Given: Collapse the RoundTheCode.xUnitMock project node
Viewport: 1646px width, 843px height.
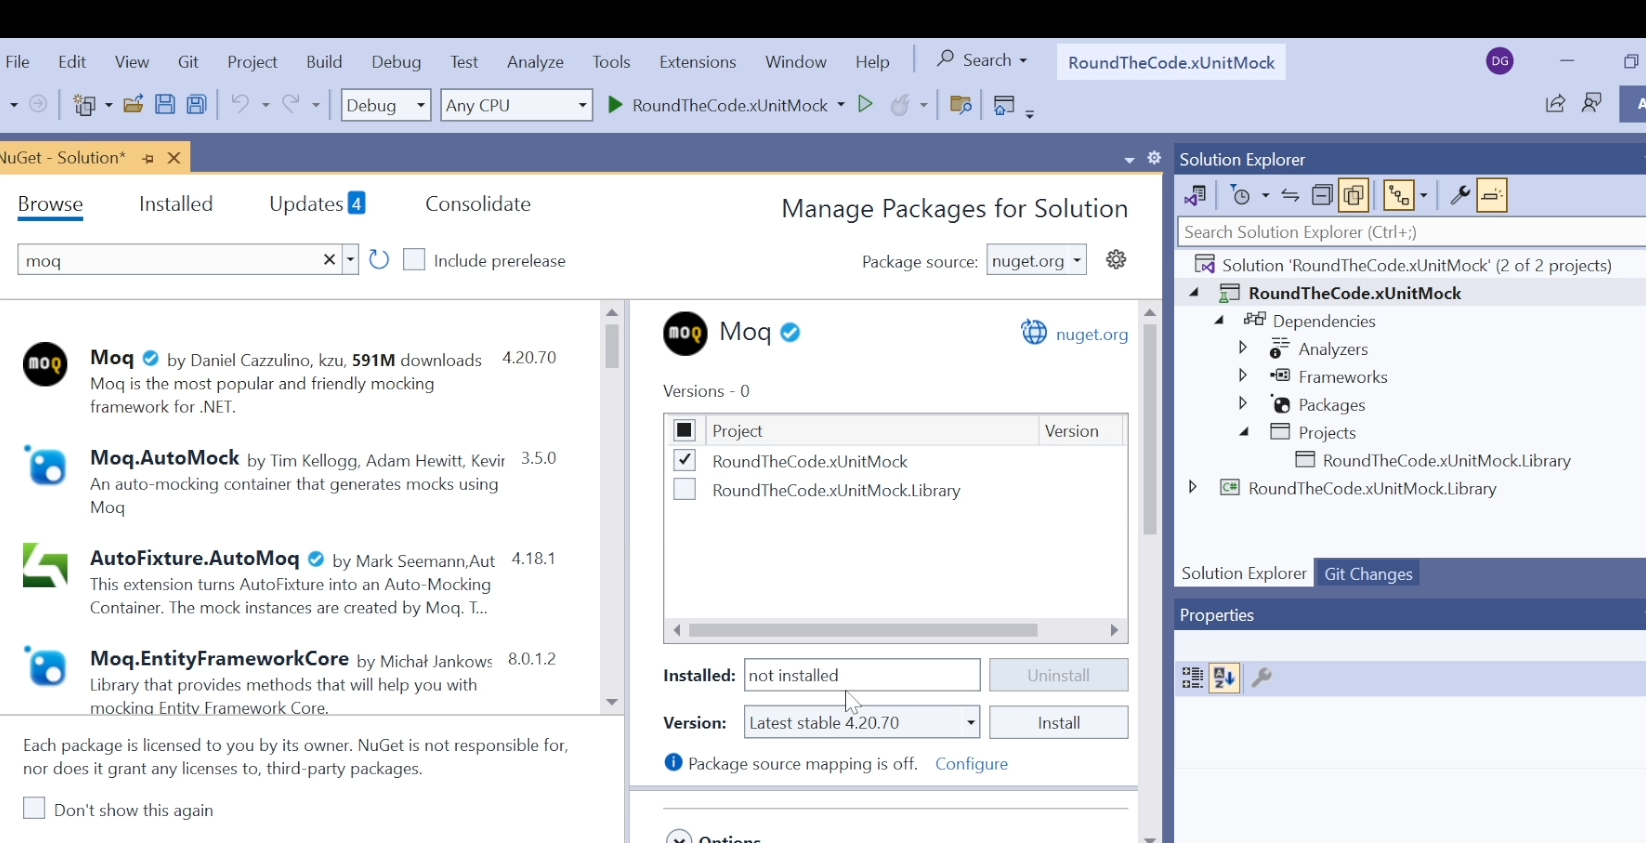Looking at the screenshot, I should click(x=1194, y=293).
